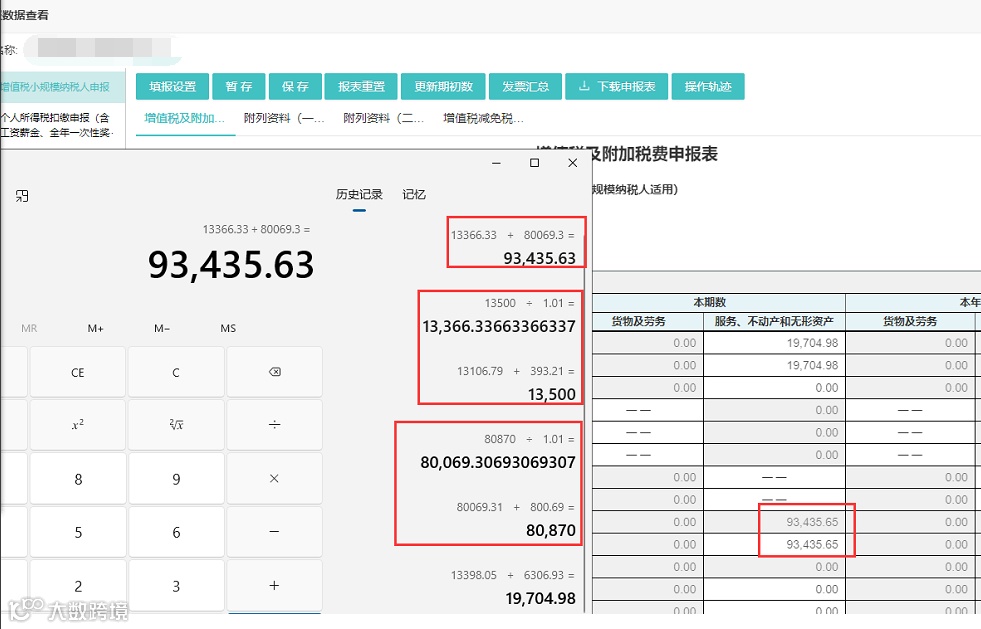This screenshot has width=981, height=629.
Task: Open the 增值税减免税 tab
Action: click(483, 118)
